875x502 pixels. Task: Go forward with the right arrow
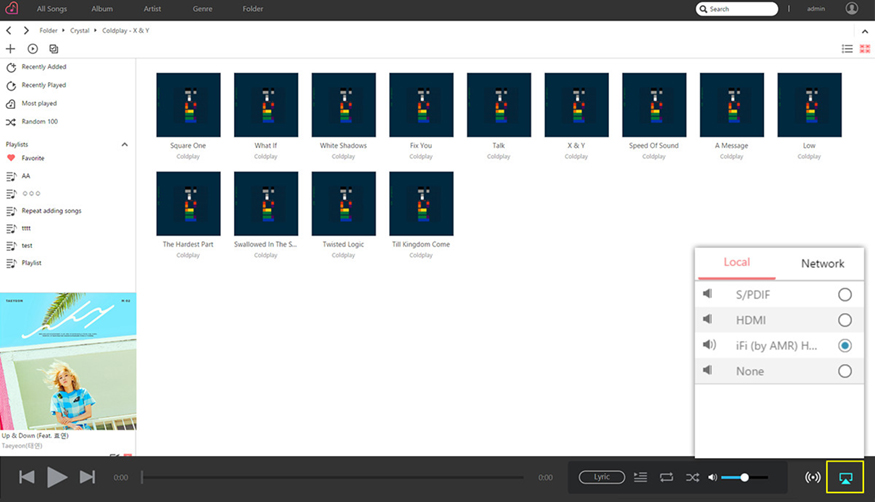[26, 31]
